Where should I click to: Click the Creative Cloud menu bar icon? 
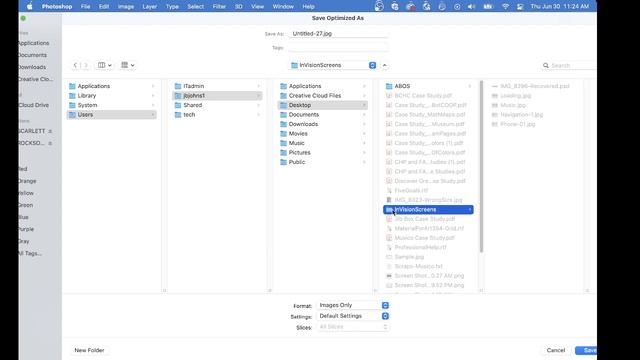click(411, 7)
